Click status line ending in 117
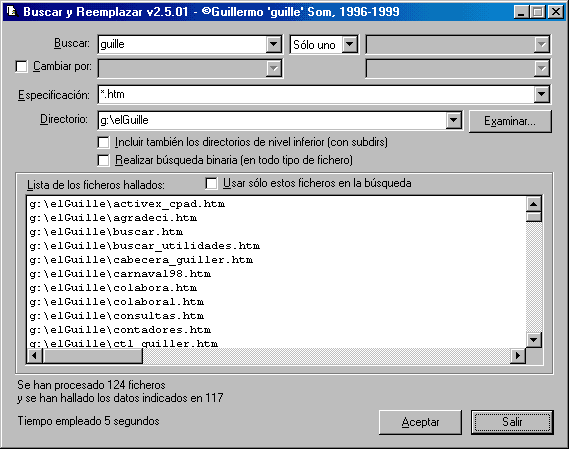This screenshot has height=449, width=569. point(120,398)
